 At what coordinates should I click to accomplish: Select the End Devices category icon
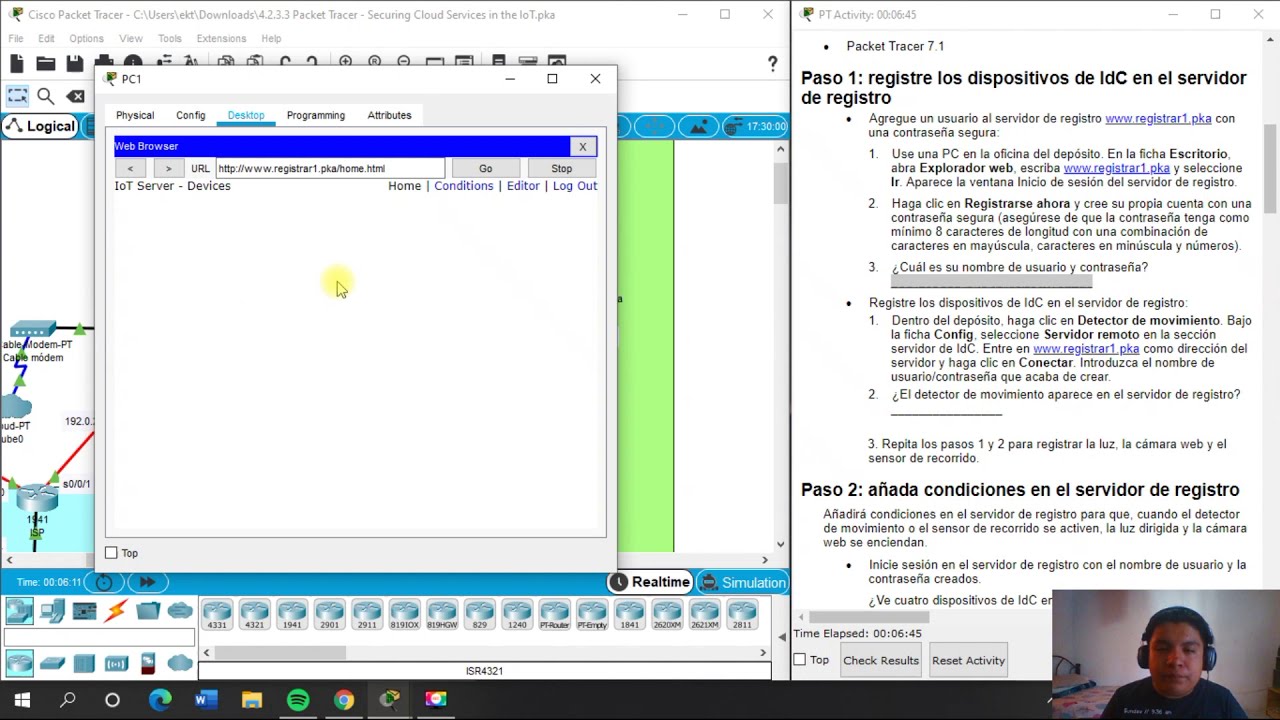point(52,610)
